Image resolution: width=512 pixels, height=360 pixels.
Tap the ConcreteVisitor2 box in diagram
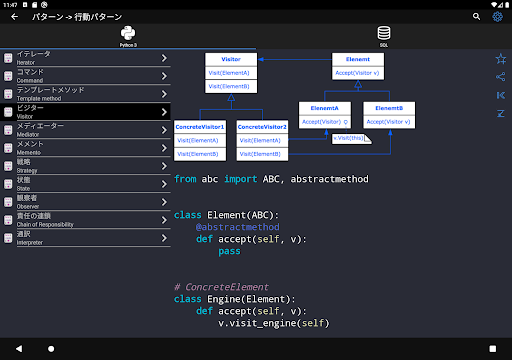click(262, 141)
